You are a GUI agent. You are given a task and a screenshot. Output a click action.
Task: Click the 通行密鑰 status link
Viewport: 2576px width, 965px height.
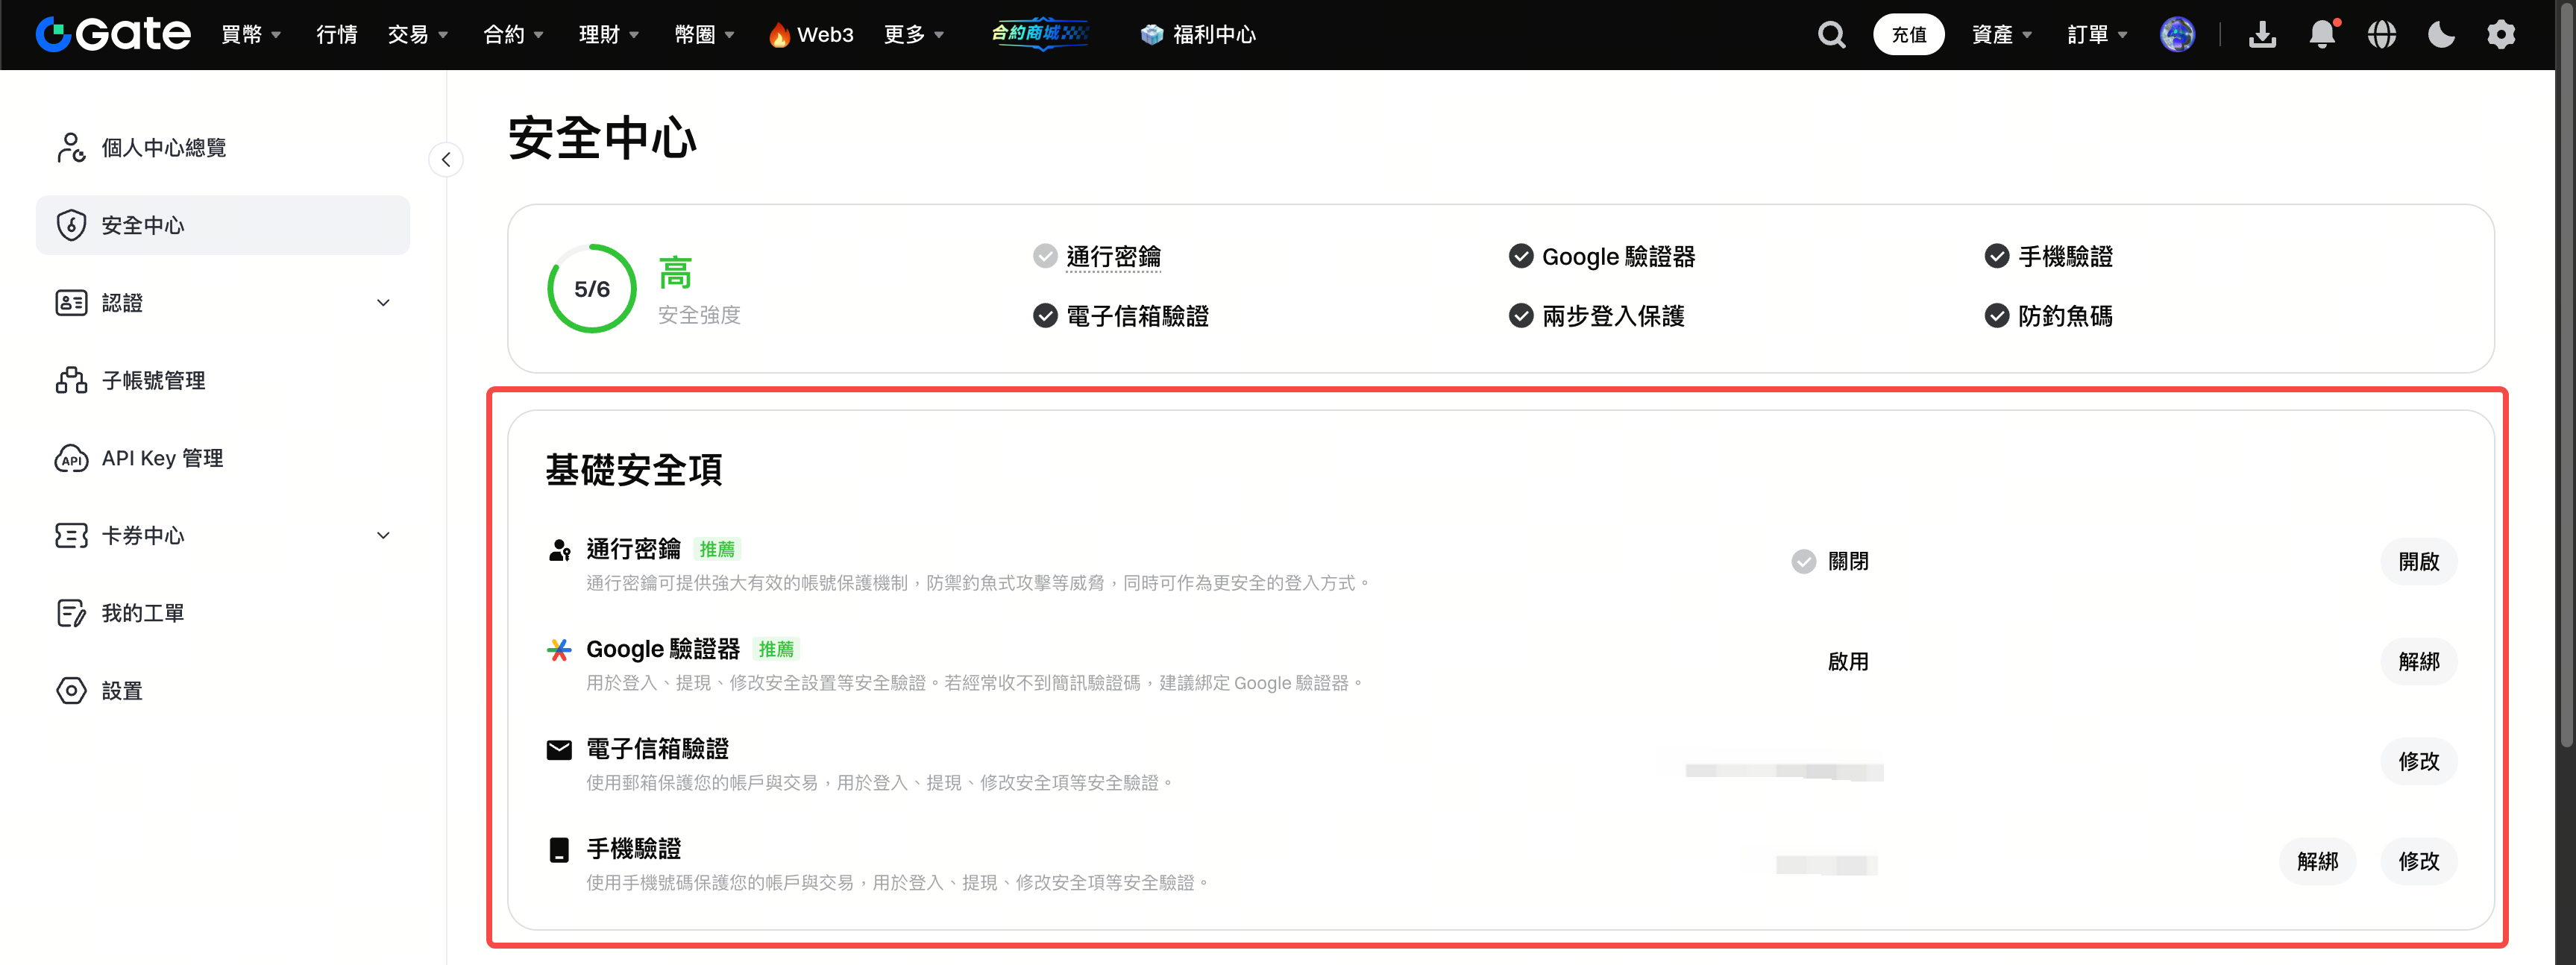pos(1112,257)
